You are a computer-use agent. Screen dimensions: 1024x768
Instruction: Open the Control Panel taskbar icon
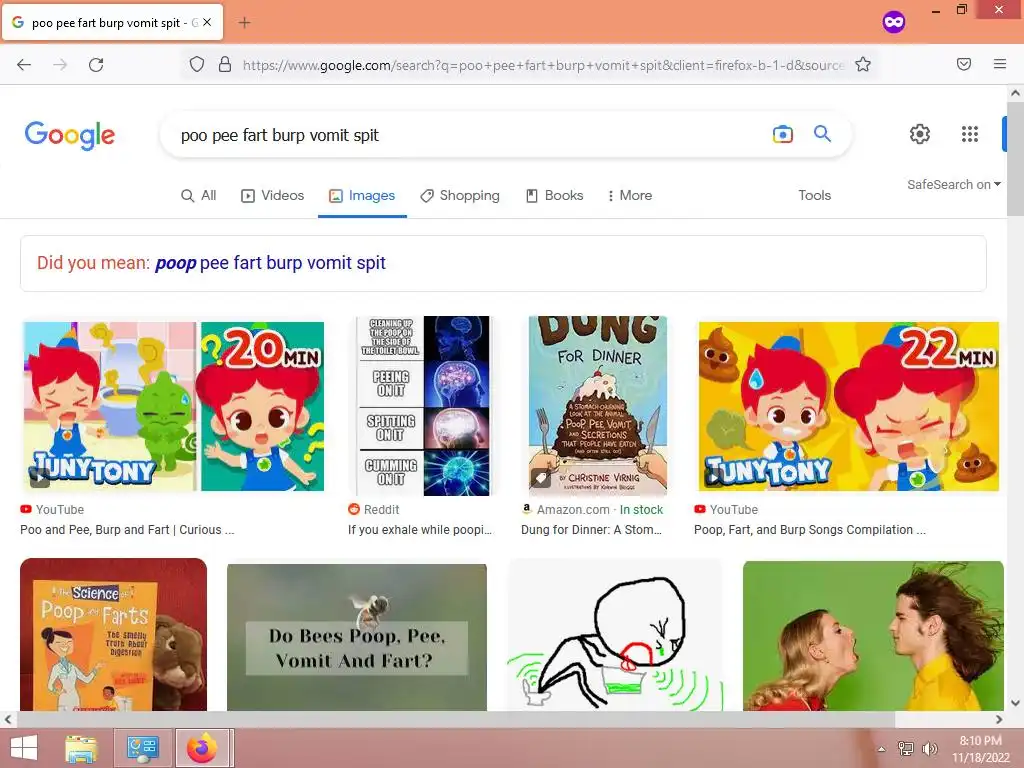(x=143, y=748)
